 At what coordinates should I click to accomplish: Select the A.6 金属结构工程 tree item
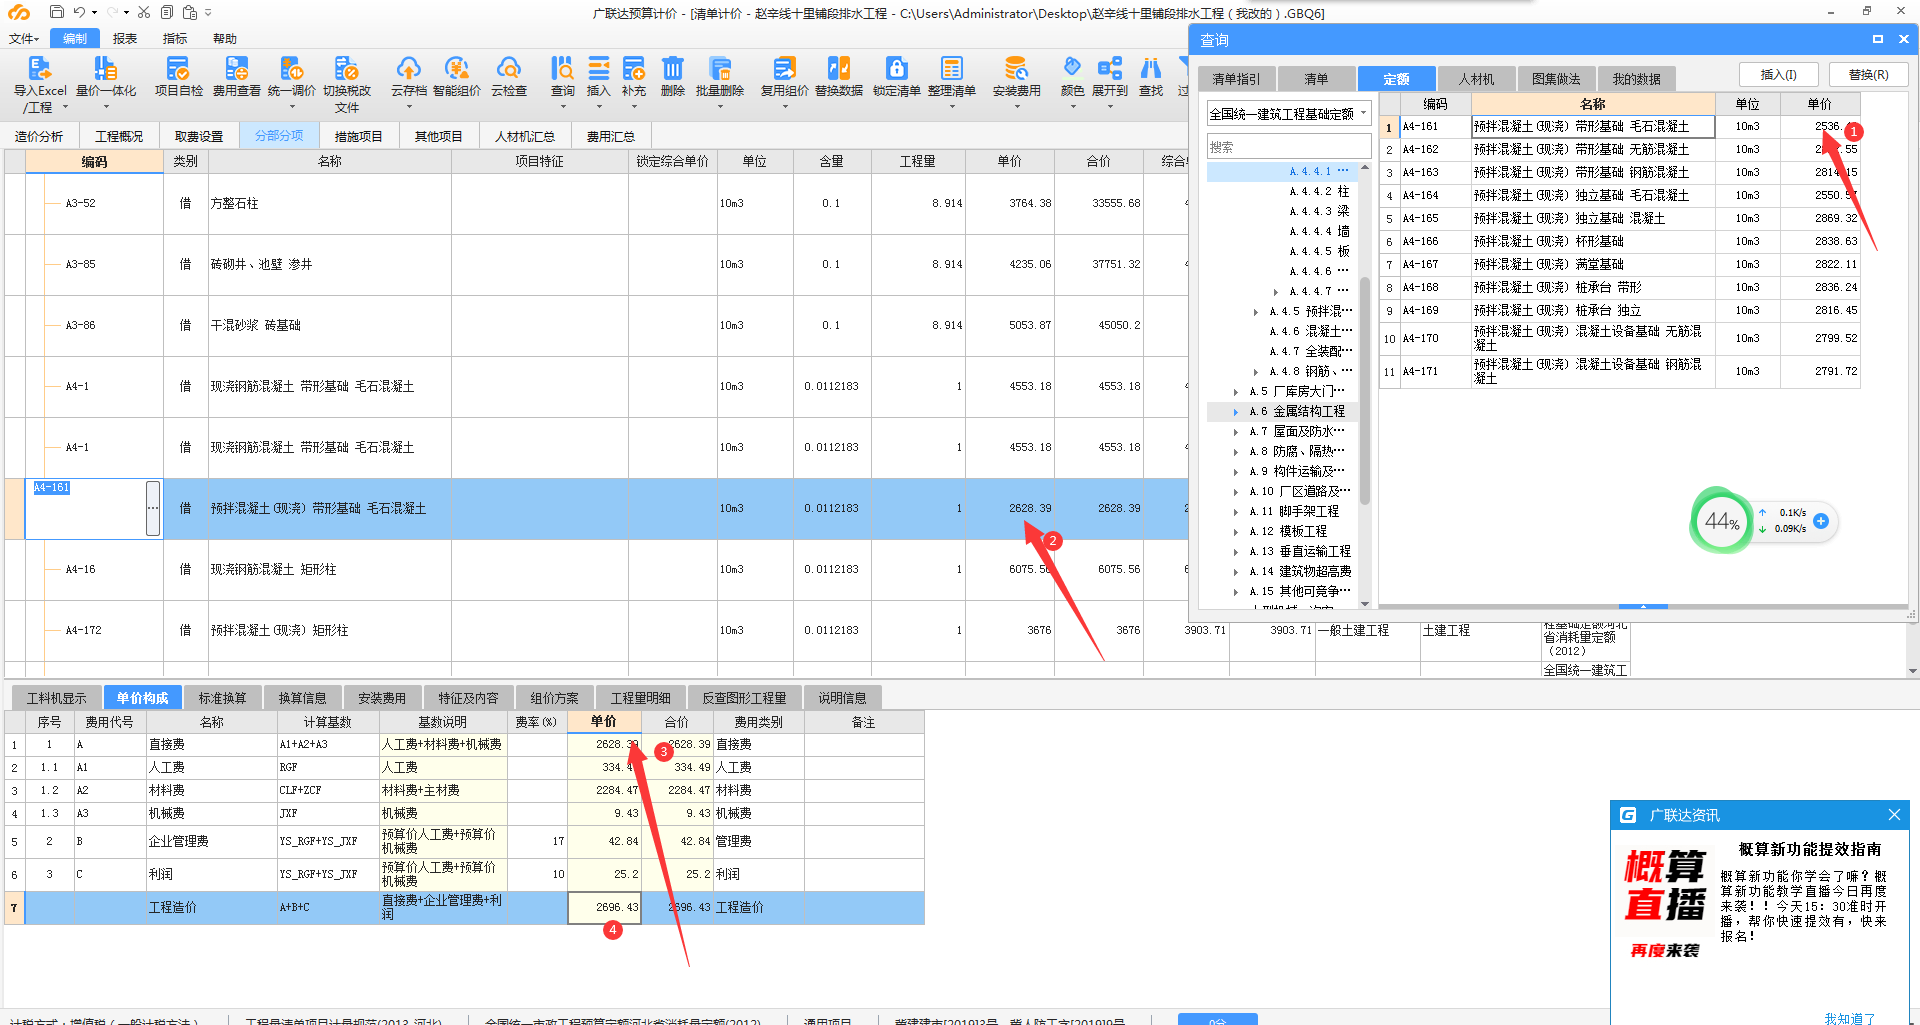coord(1297,412)
